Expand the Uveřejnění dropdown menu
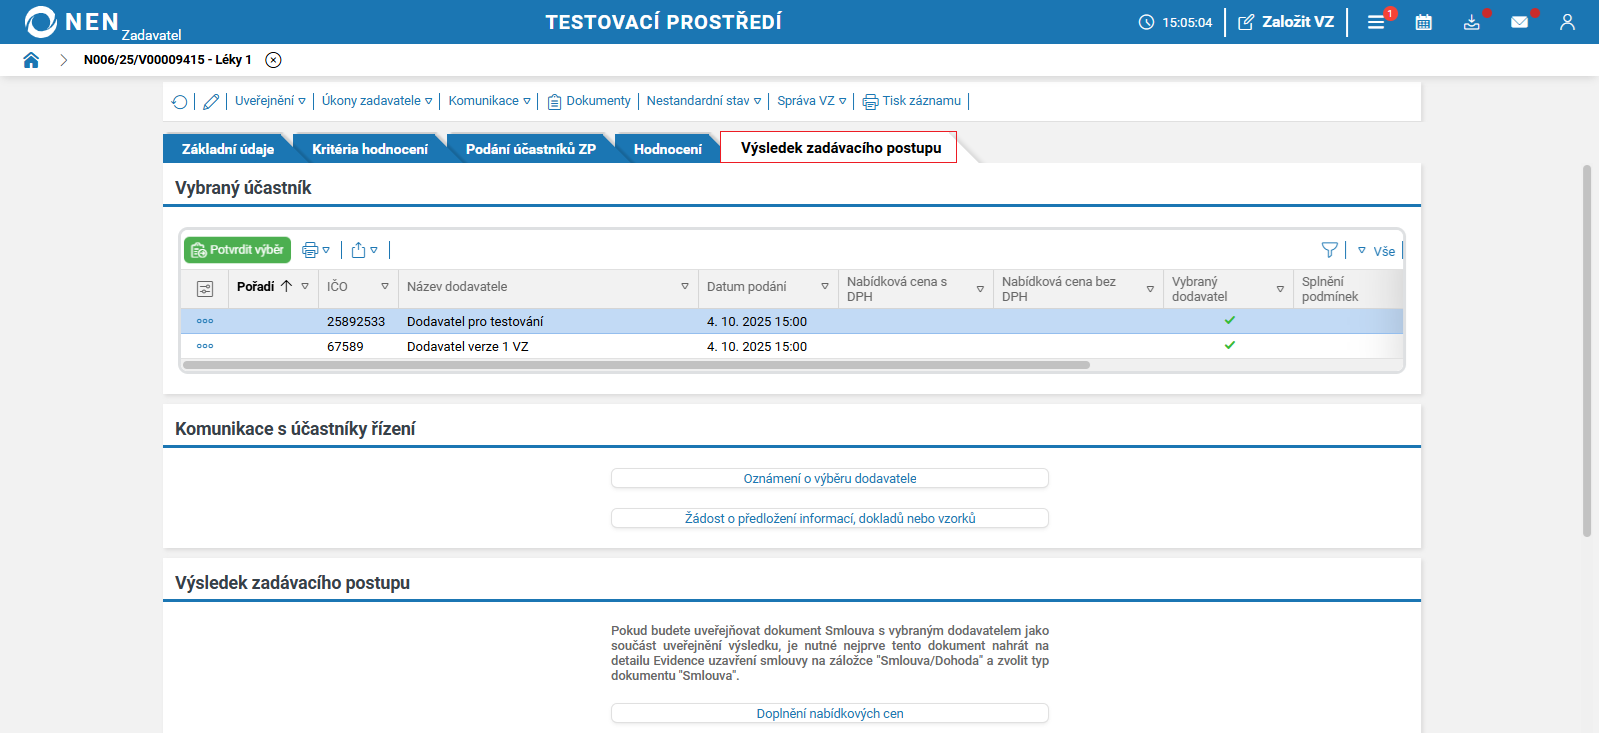 270,101
